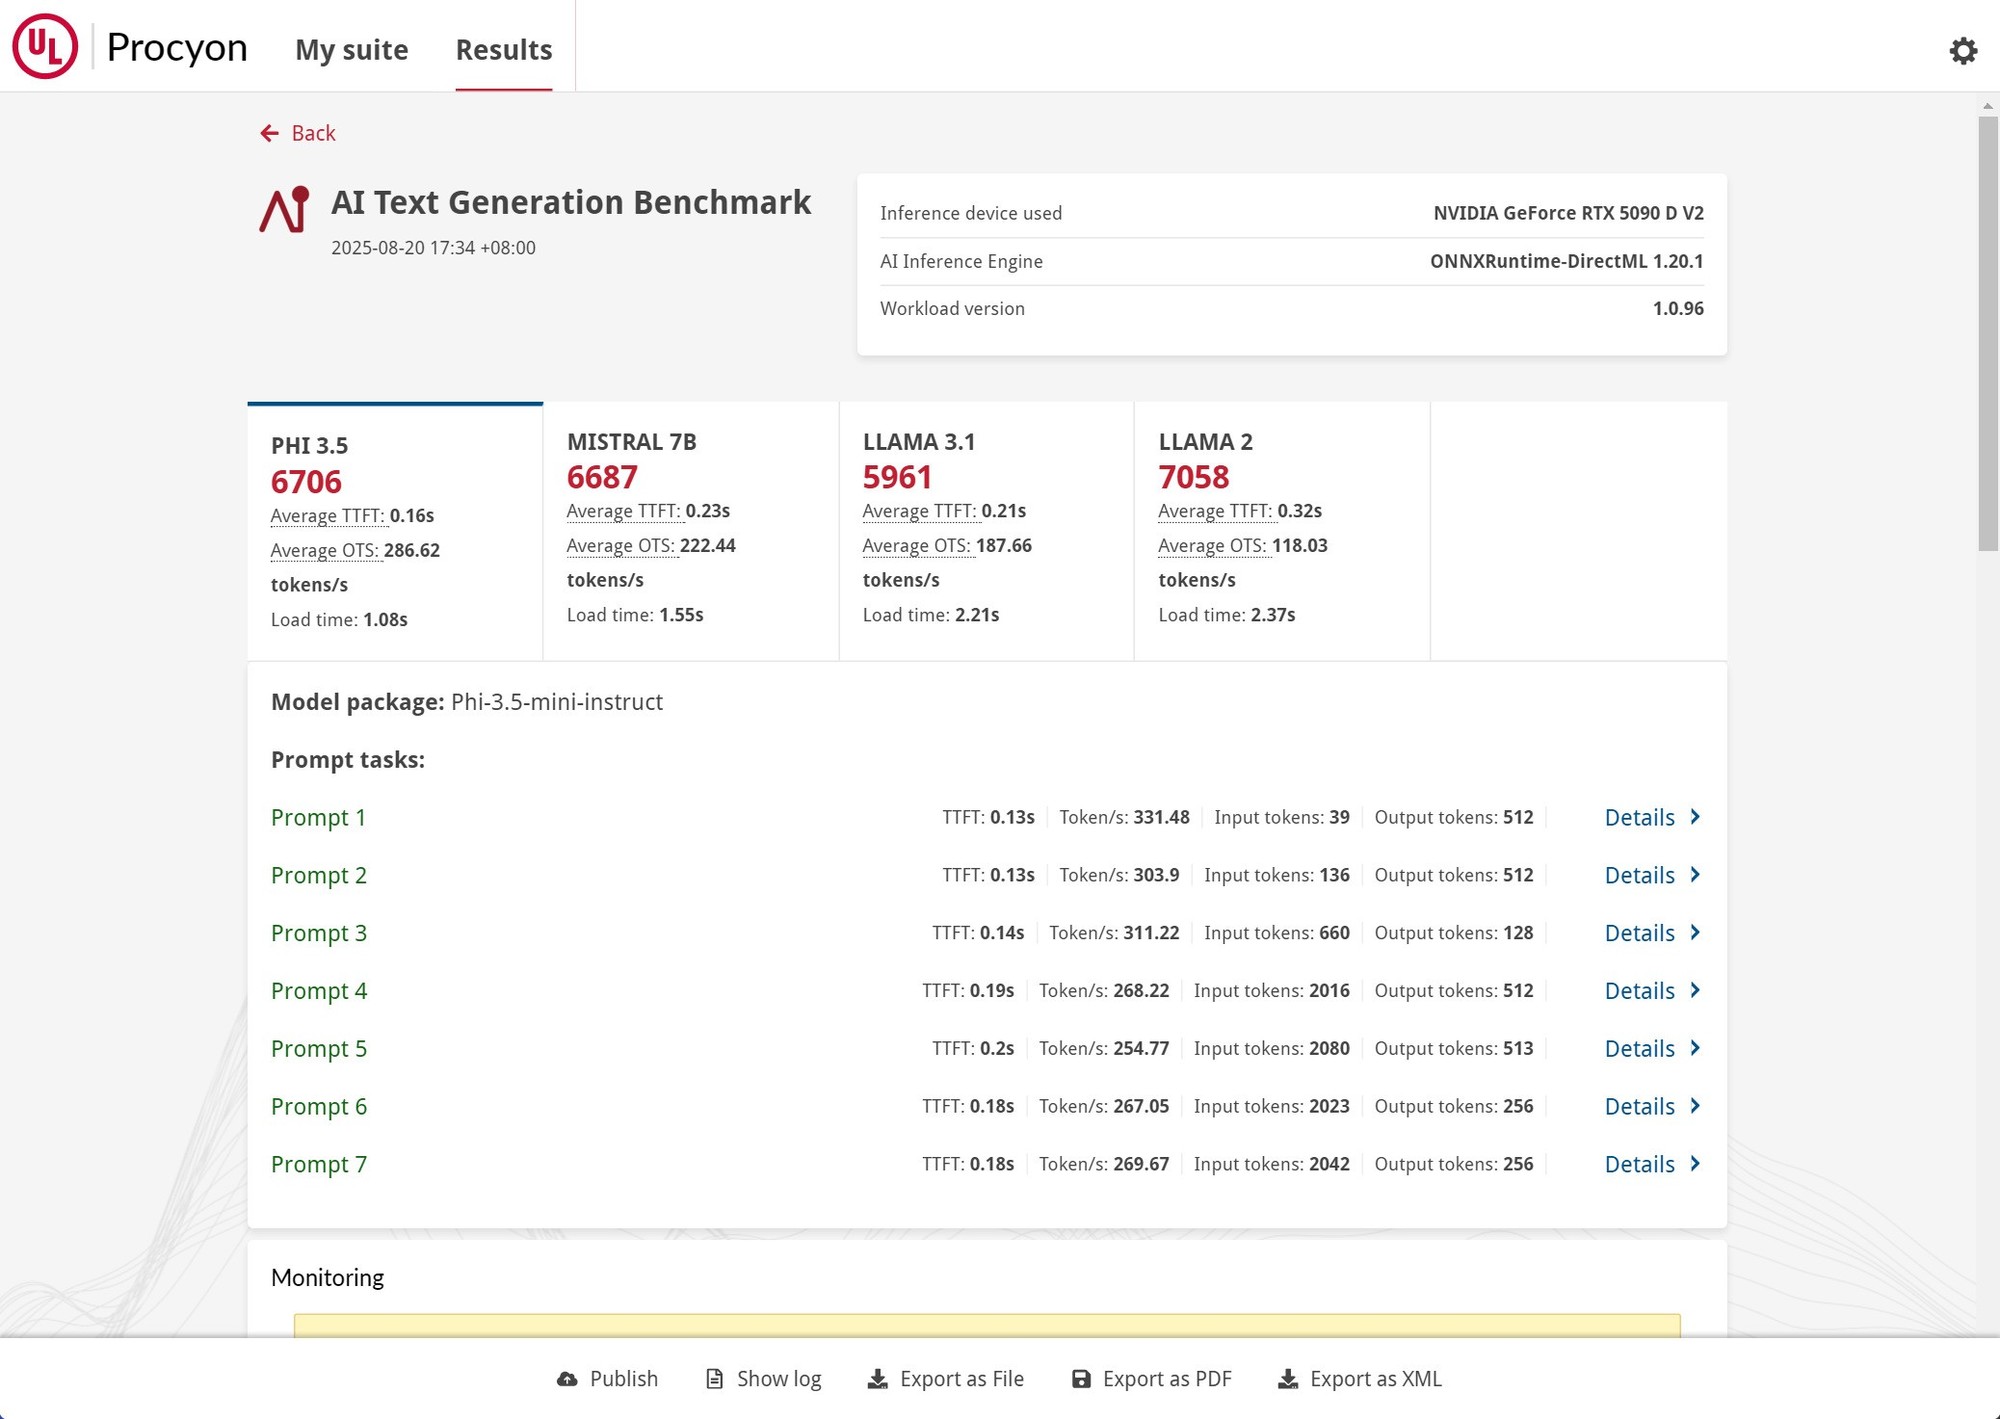Click the vertical page scrollbar thumb
Viewport: 2000px width, 1419px height.
point(1987,333)
